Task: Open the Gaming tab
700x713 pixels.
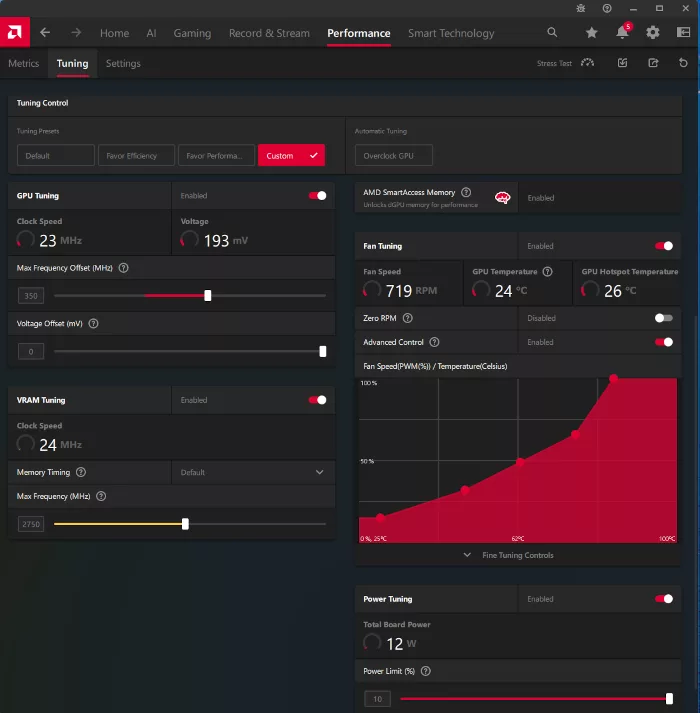Action: coord(192,33)
